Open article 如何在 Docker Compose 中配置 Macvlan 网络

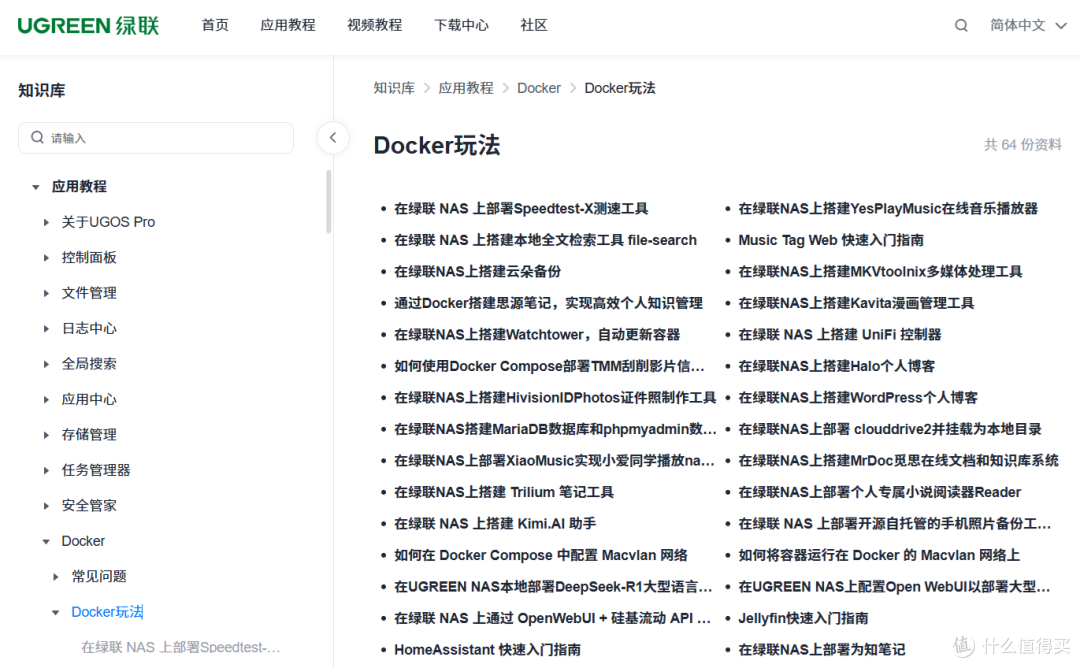tap(541, 556)
